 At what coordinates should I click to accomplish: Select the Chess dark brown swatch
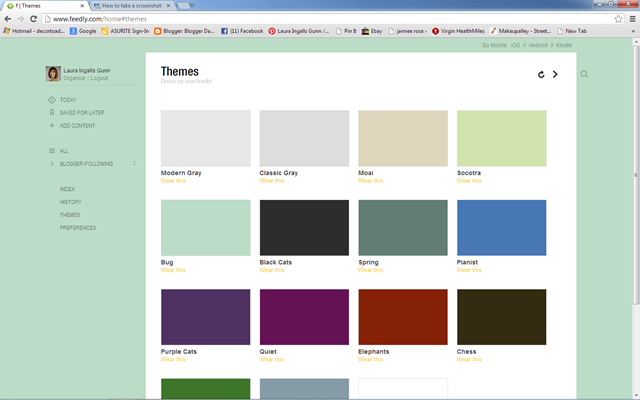click(502, 317)
